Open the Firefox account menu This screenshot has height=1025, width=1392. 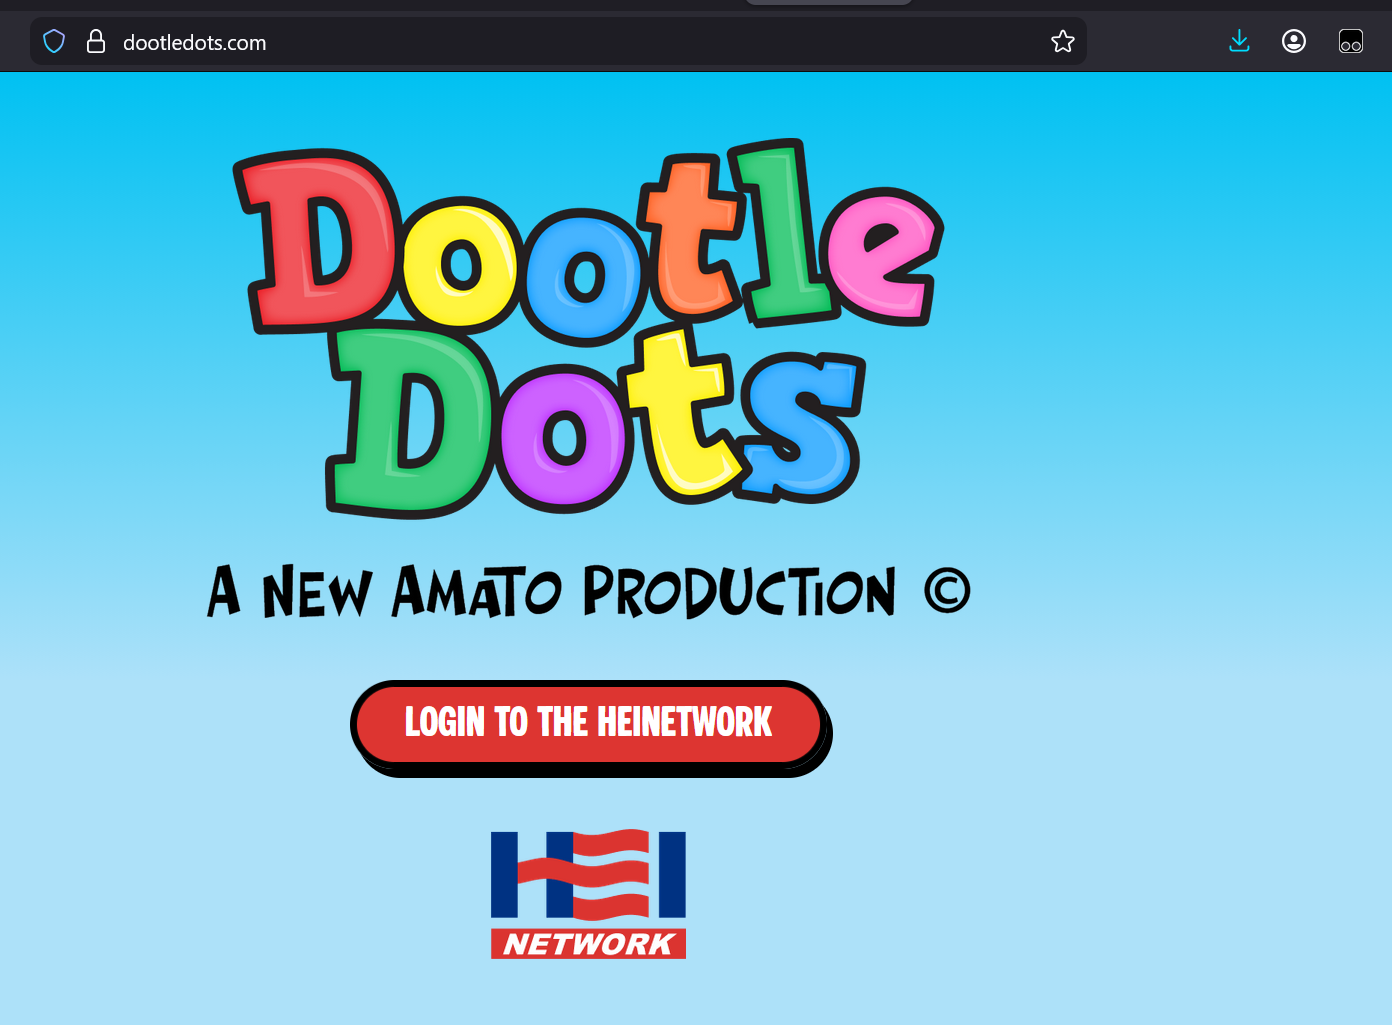1294,41
